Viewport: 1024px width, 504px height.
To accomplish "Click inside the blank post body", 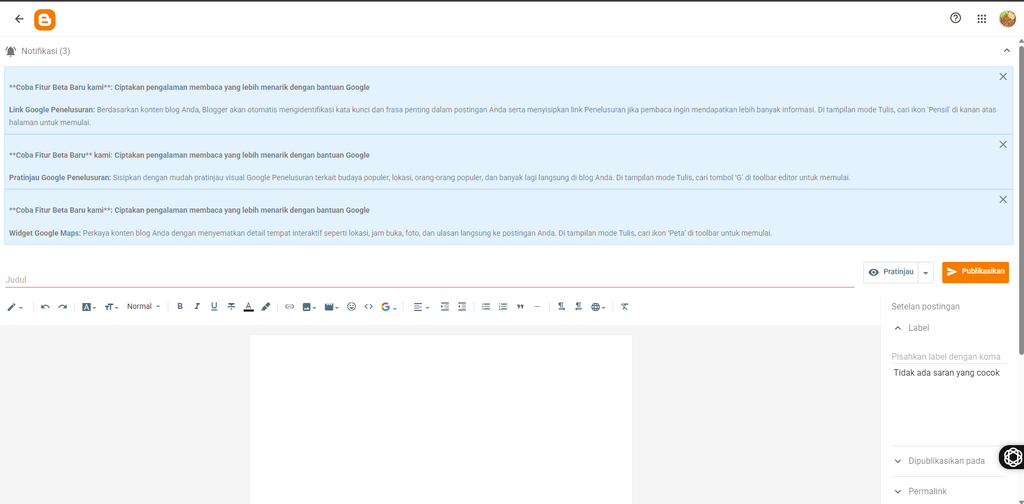I will [x=440, y=419].
